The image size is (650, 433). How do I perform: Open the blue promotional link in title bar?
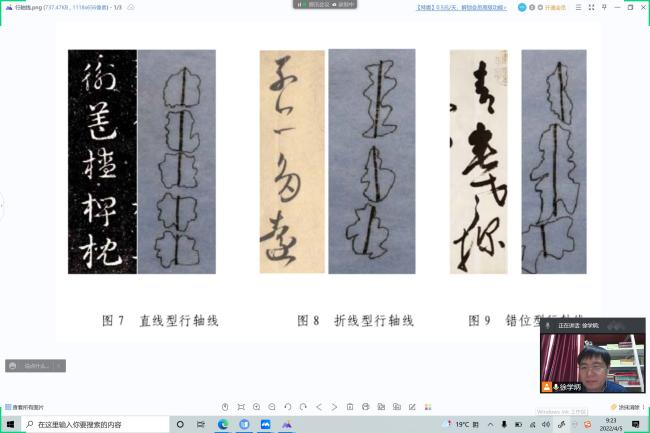point(461,7)
